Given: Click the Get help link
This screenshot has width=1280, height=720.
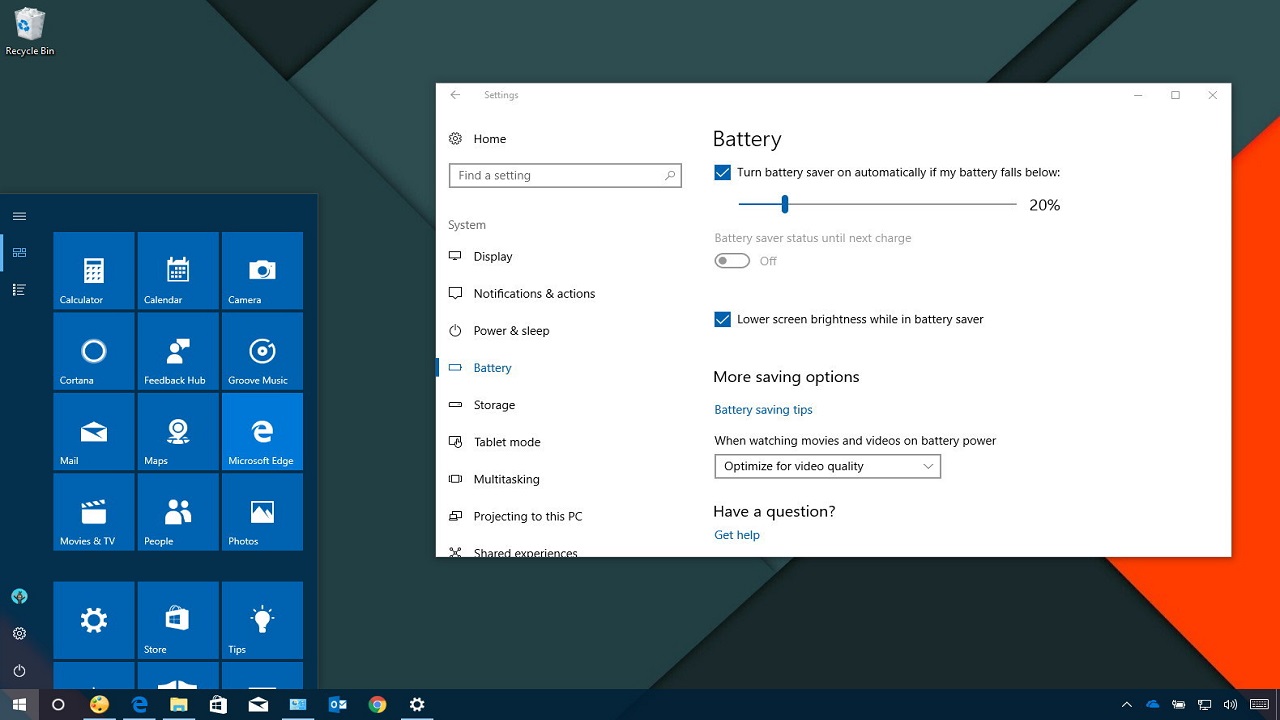Looking at the screenshot, I should click(x=737, y=535).
